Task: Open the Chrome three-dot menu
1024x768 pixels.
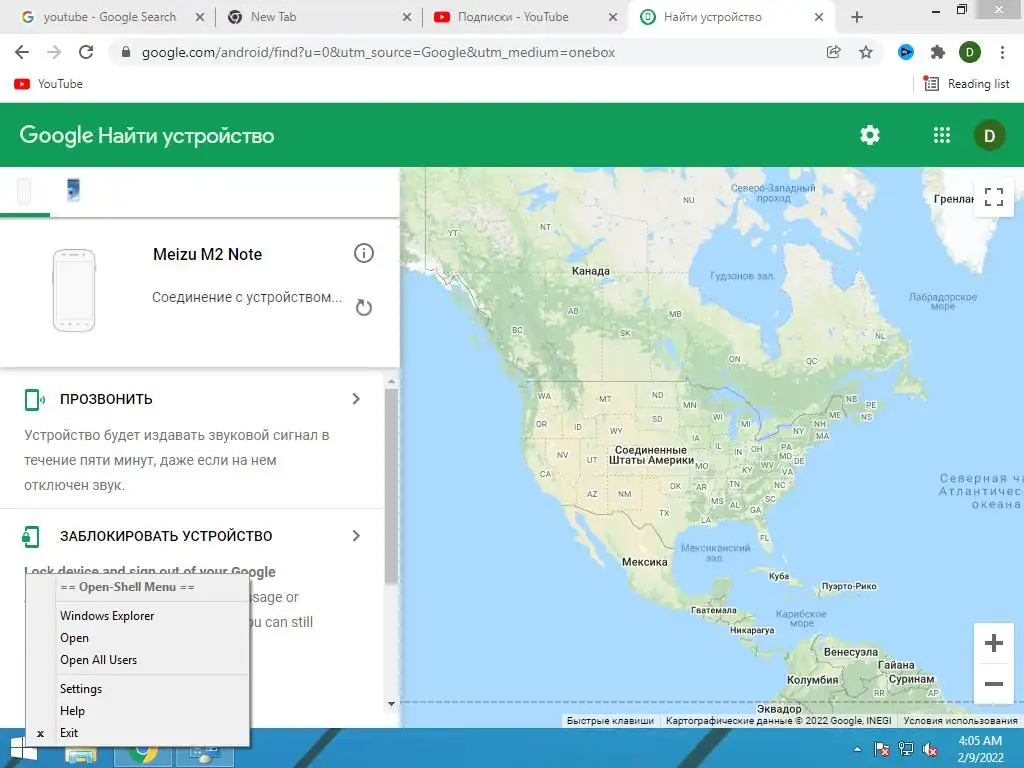Action: (x=1002, y=52)
